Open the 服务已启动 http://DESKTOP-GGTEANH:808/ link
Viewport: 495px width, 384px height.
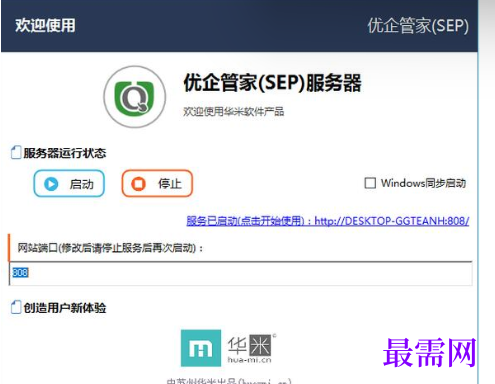(328, 221)
